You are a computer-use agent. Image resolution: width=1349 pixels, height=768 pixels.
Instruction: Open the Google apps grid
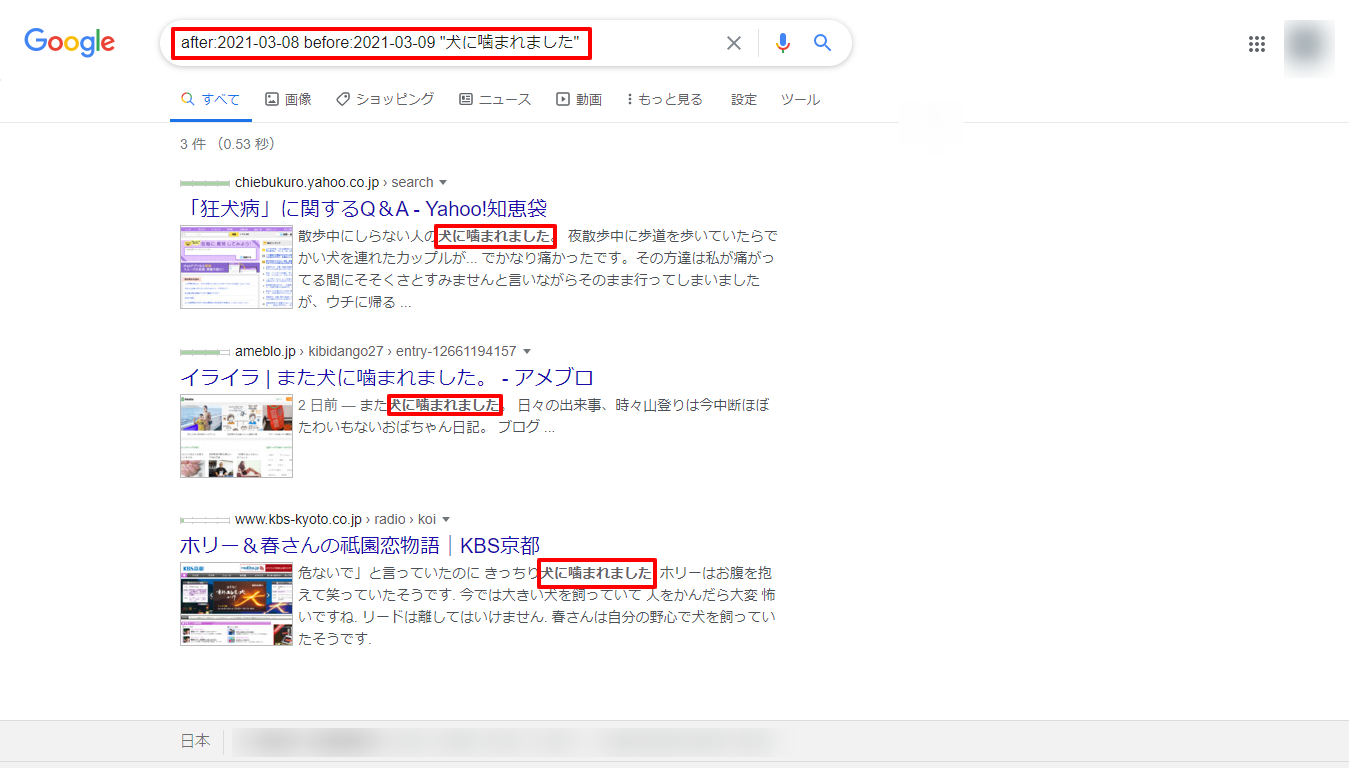click(x=1257, y=44)
